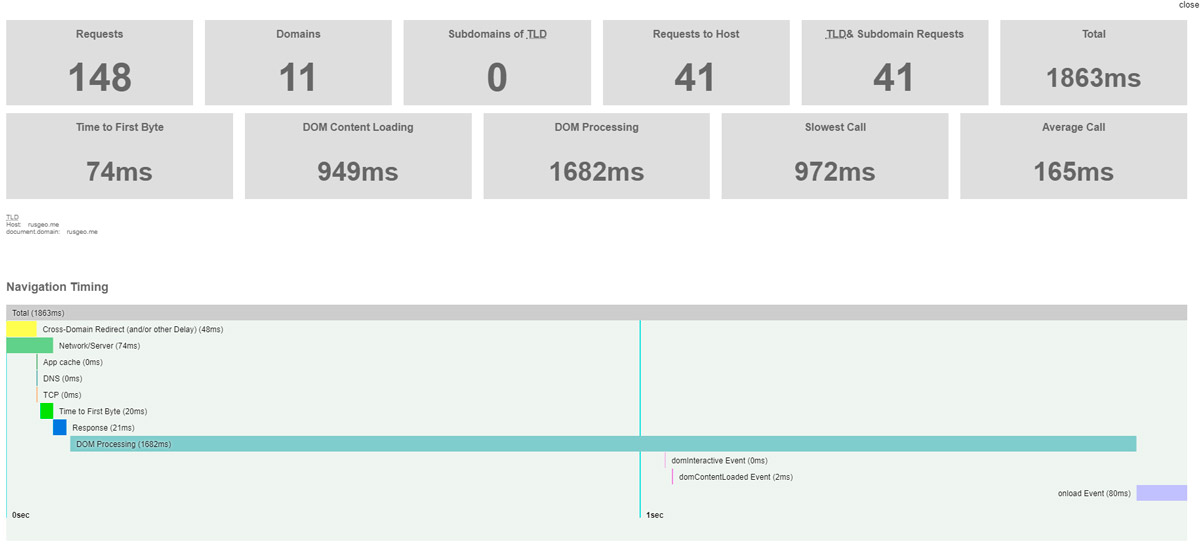
Task: Click the Subdomains of TLD card
Action: [497, 62]
